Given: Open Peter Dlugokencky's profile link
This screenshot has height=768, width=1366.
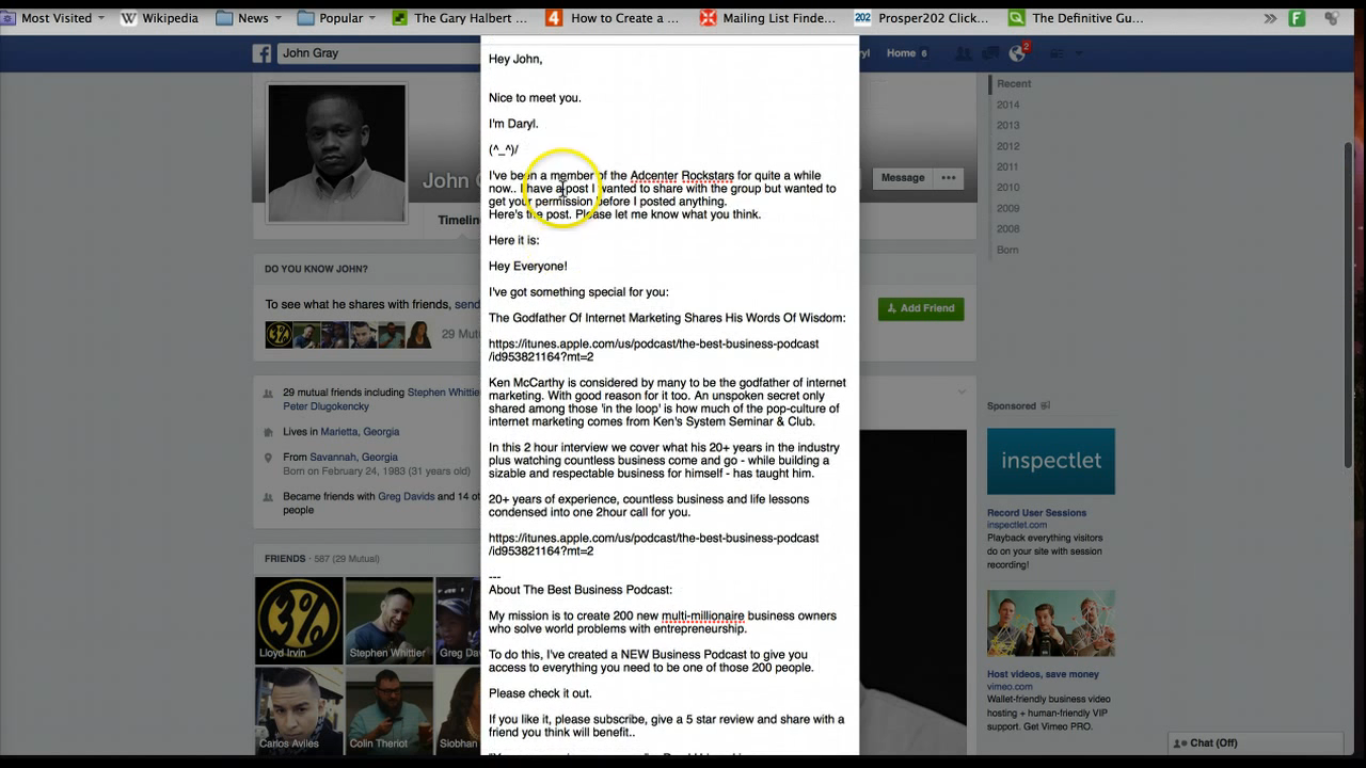Looking at the screenshot, I should (x=326, y=407).
